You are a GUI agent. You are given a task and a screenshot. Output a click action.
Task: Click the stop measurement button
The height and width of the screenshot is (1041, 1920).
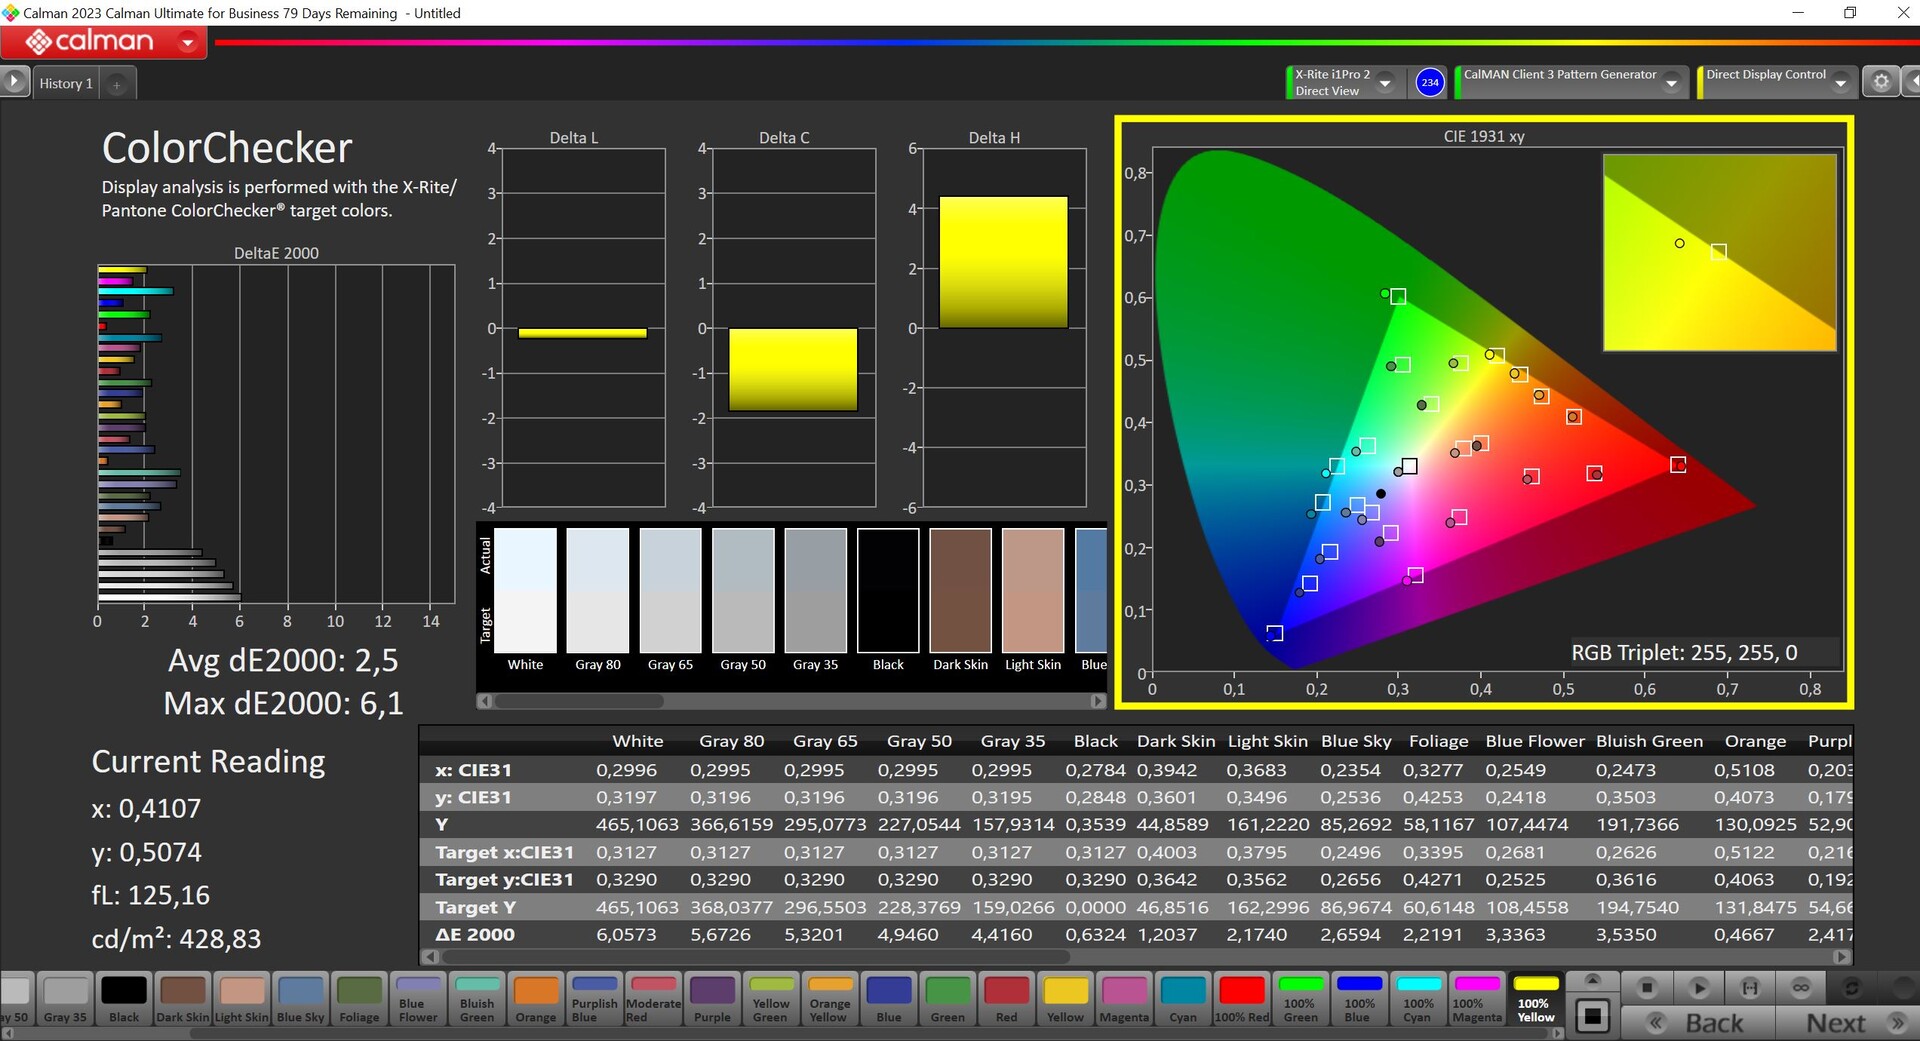click(x=1647, y=988)
